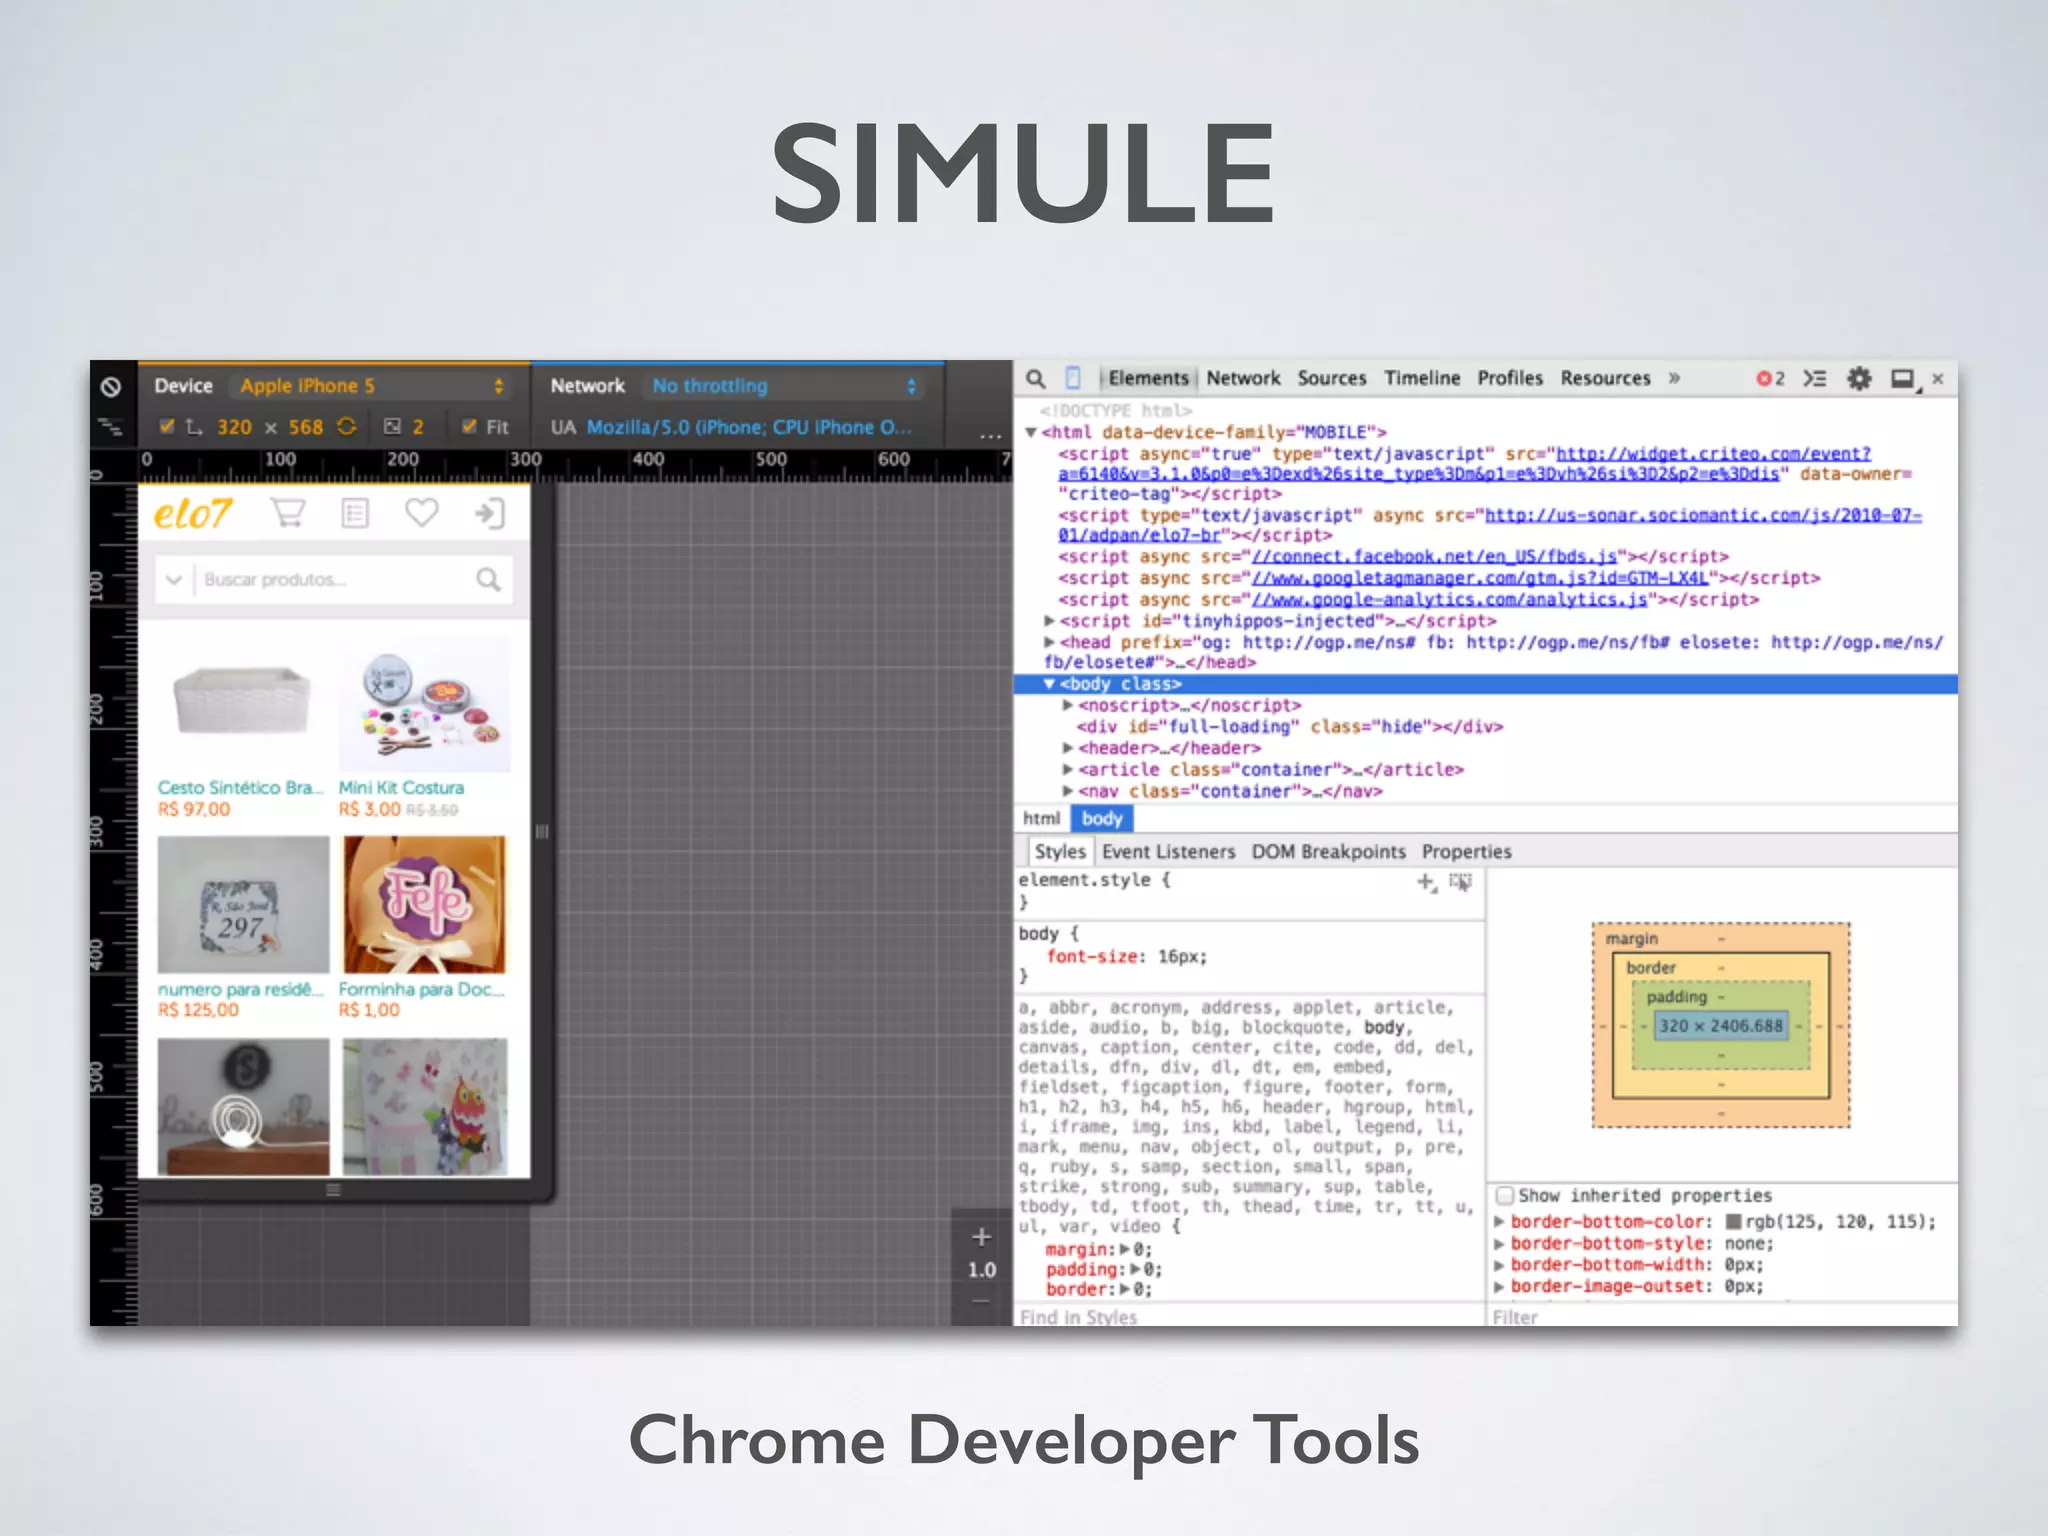2048x1536 pixels.
Task: Click the DevTools search magnifier icon
Action: click(x=1036, y=379)
